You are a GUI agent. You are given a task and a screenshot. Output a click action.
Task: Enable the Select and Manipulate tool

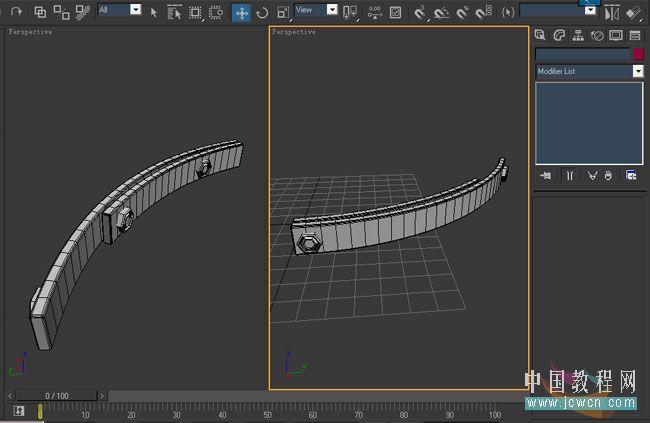(x=375, y=12)
